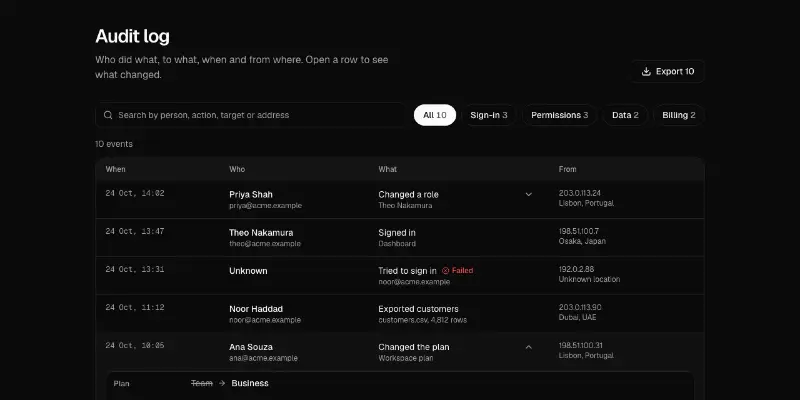Click Theo Nakamura under Changed a role
Viewport: 800px width, 400px height.
405,206
